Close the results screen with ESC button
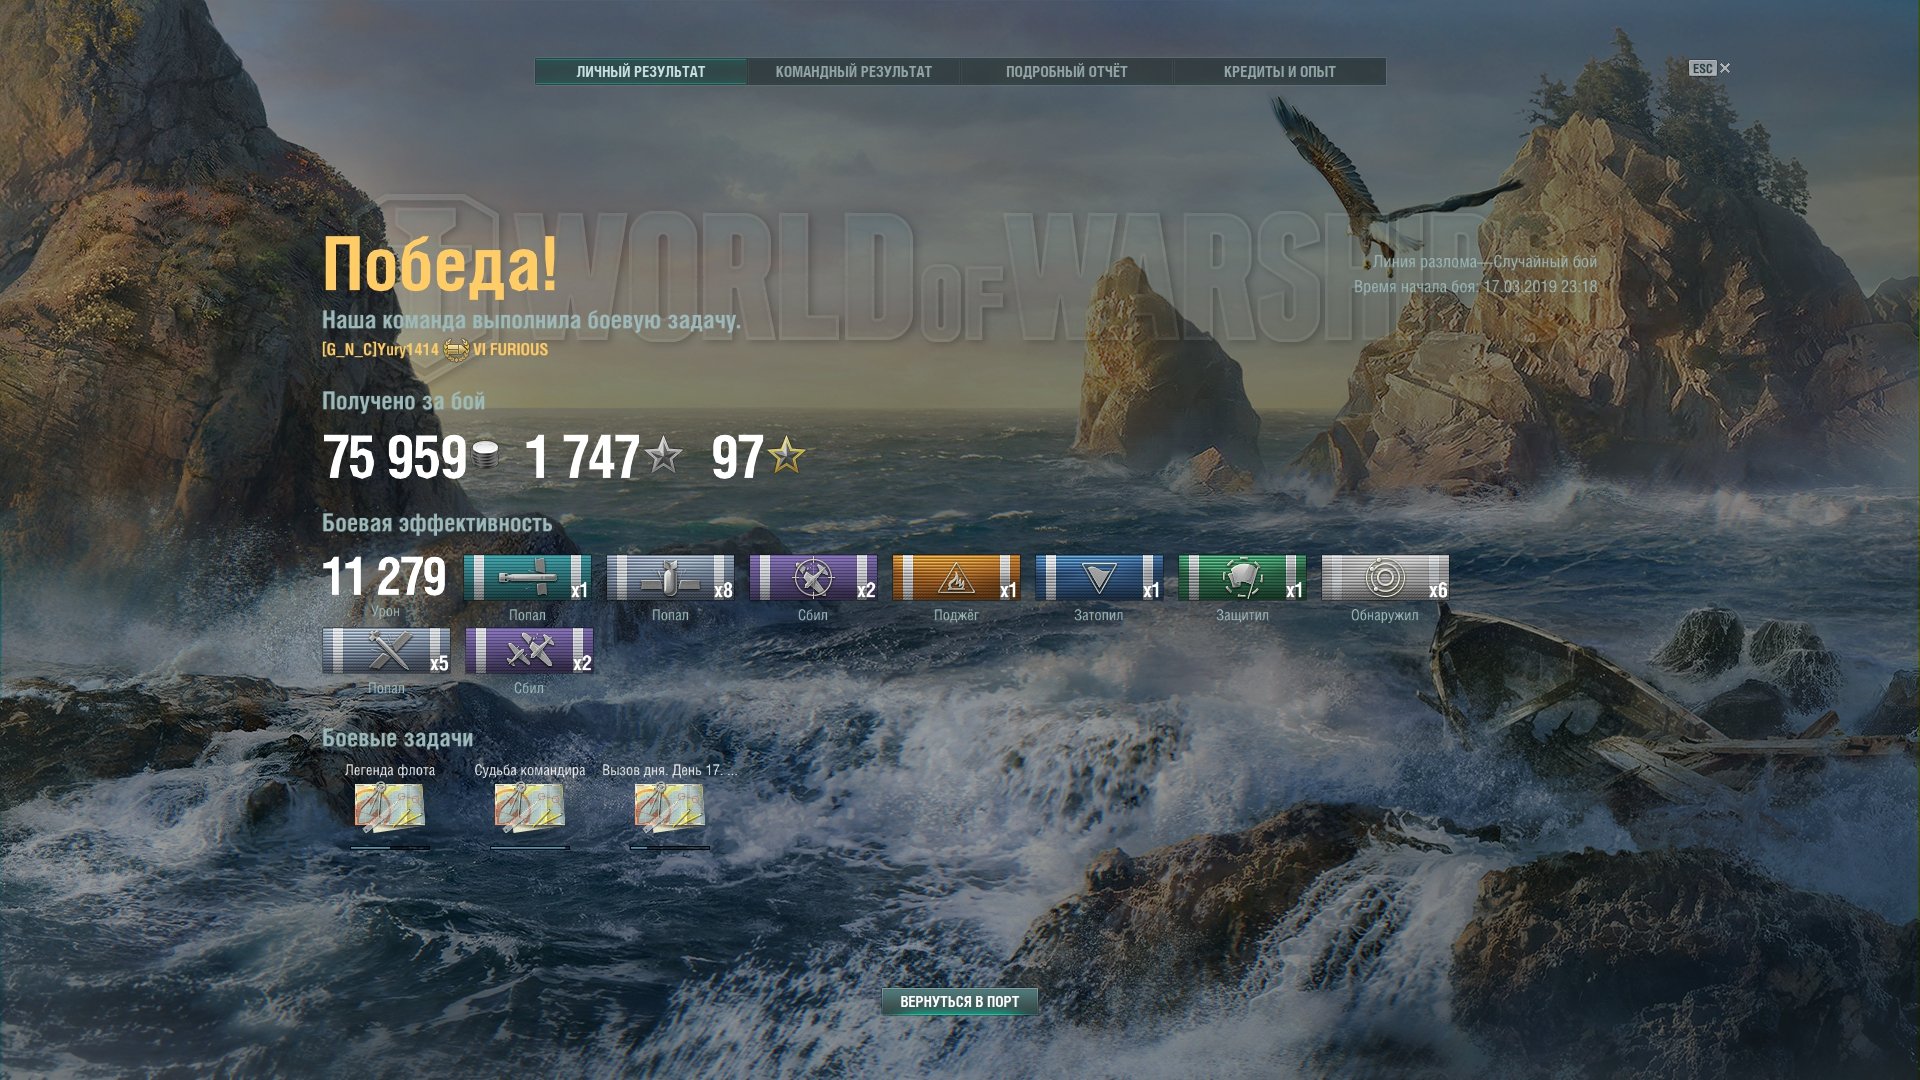Screen dimensions: 1920x1080 coord(1709,68)
